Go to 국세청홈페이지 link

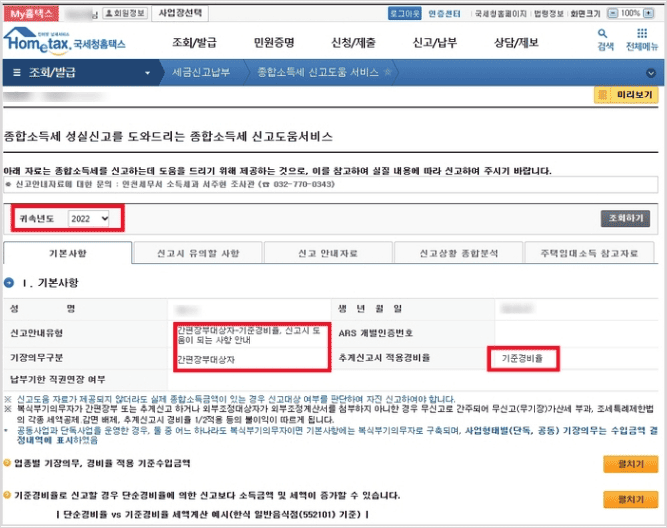pos(501,14)
